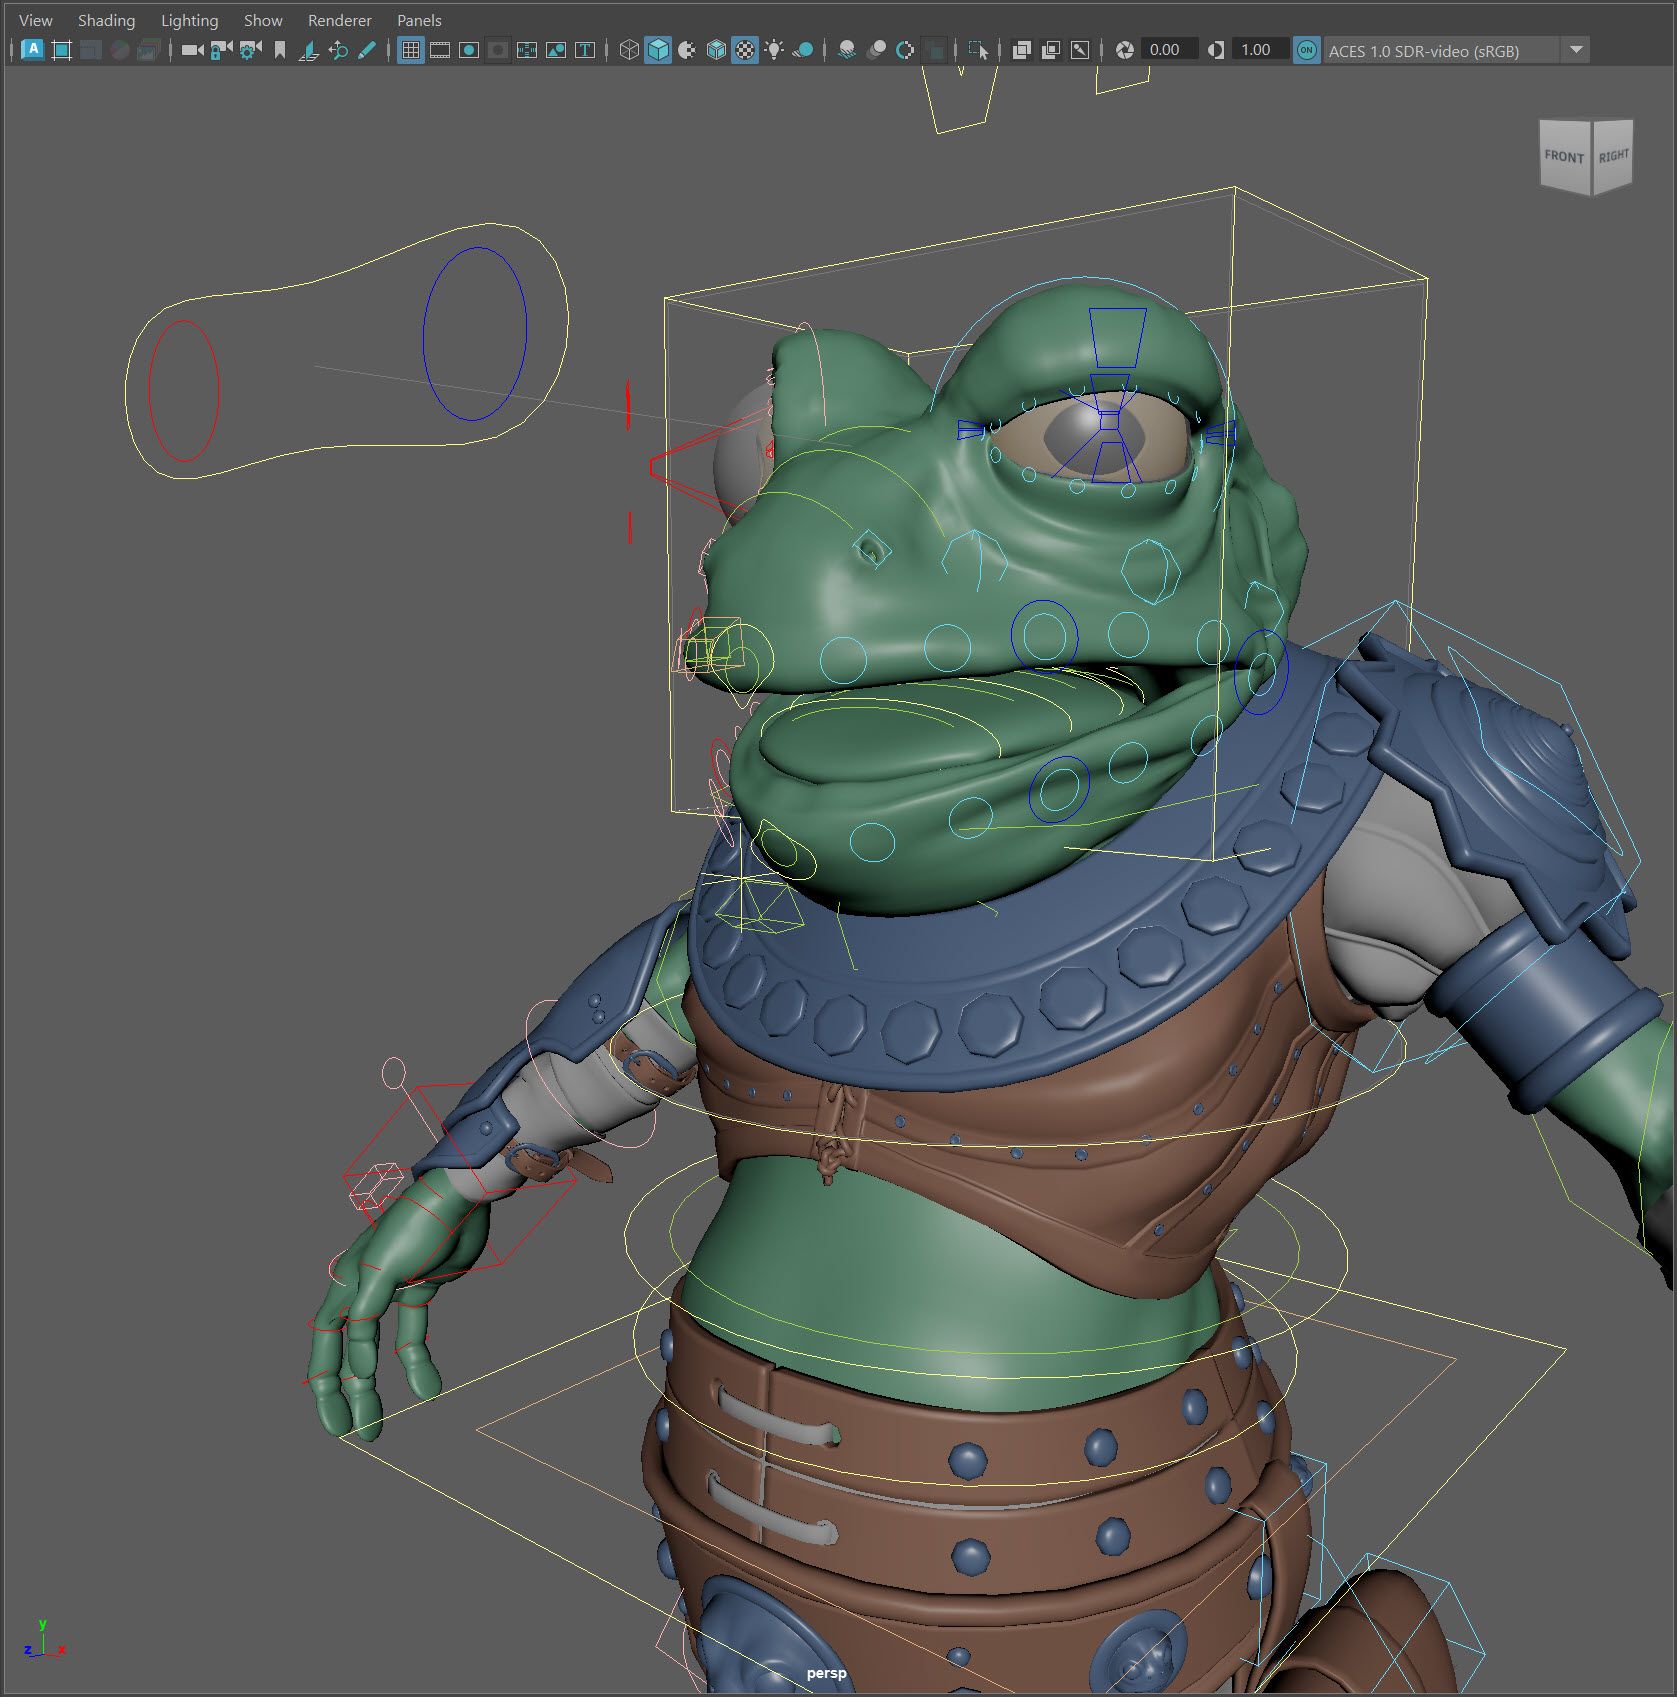Enable wireframe on shaded cube

pos(716,50)
